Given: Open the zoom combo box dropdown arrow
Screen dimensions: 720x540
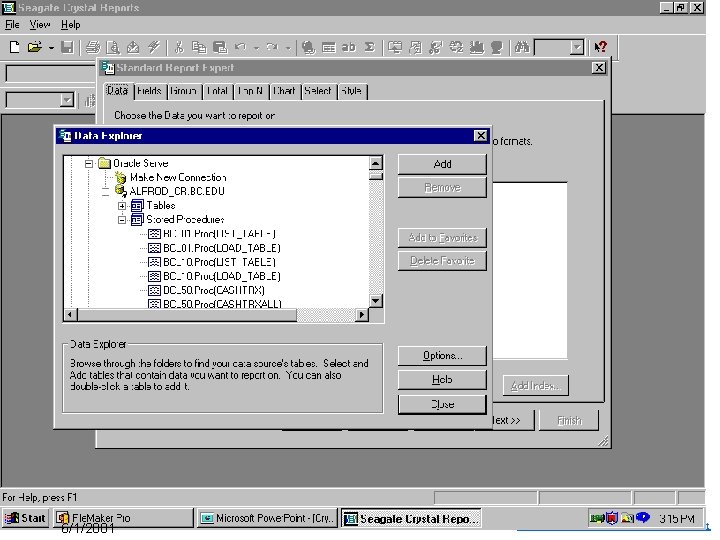Looking at the screenshot, I should coord(577,47).
